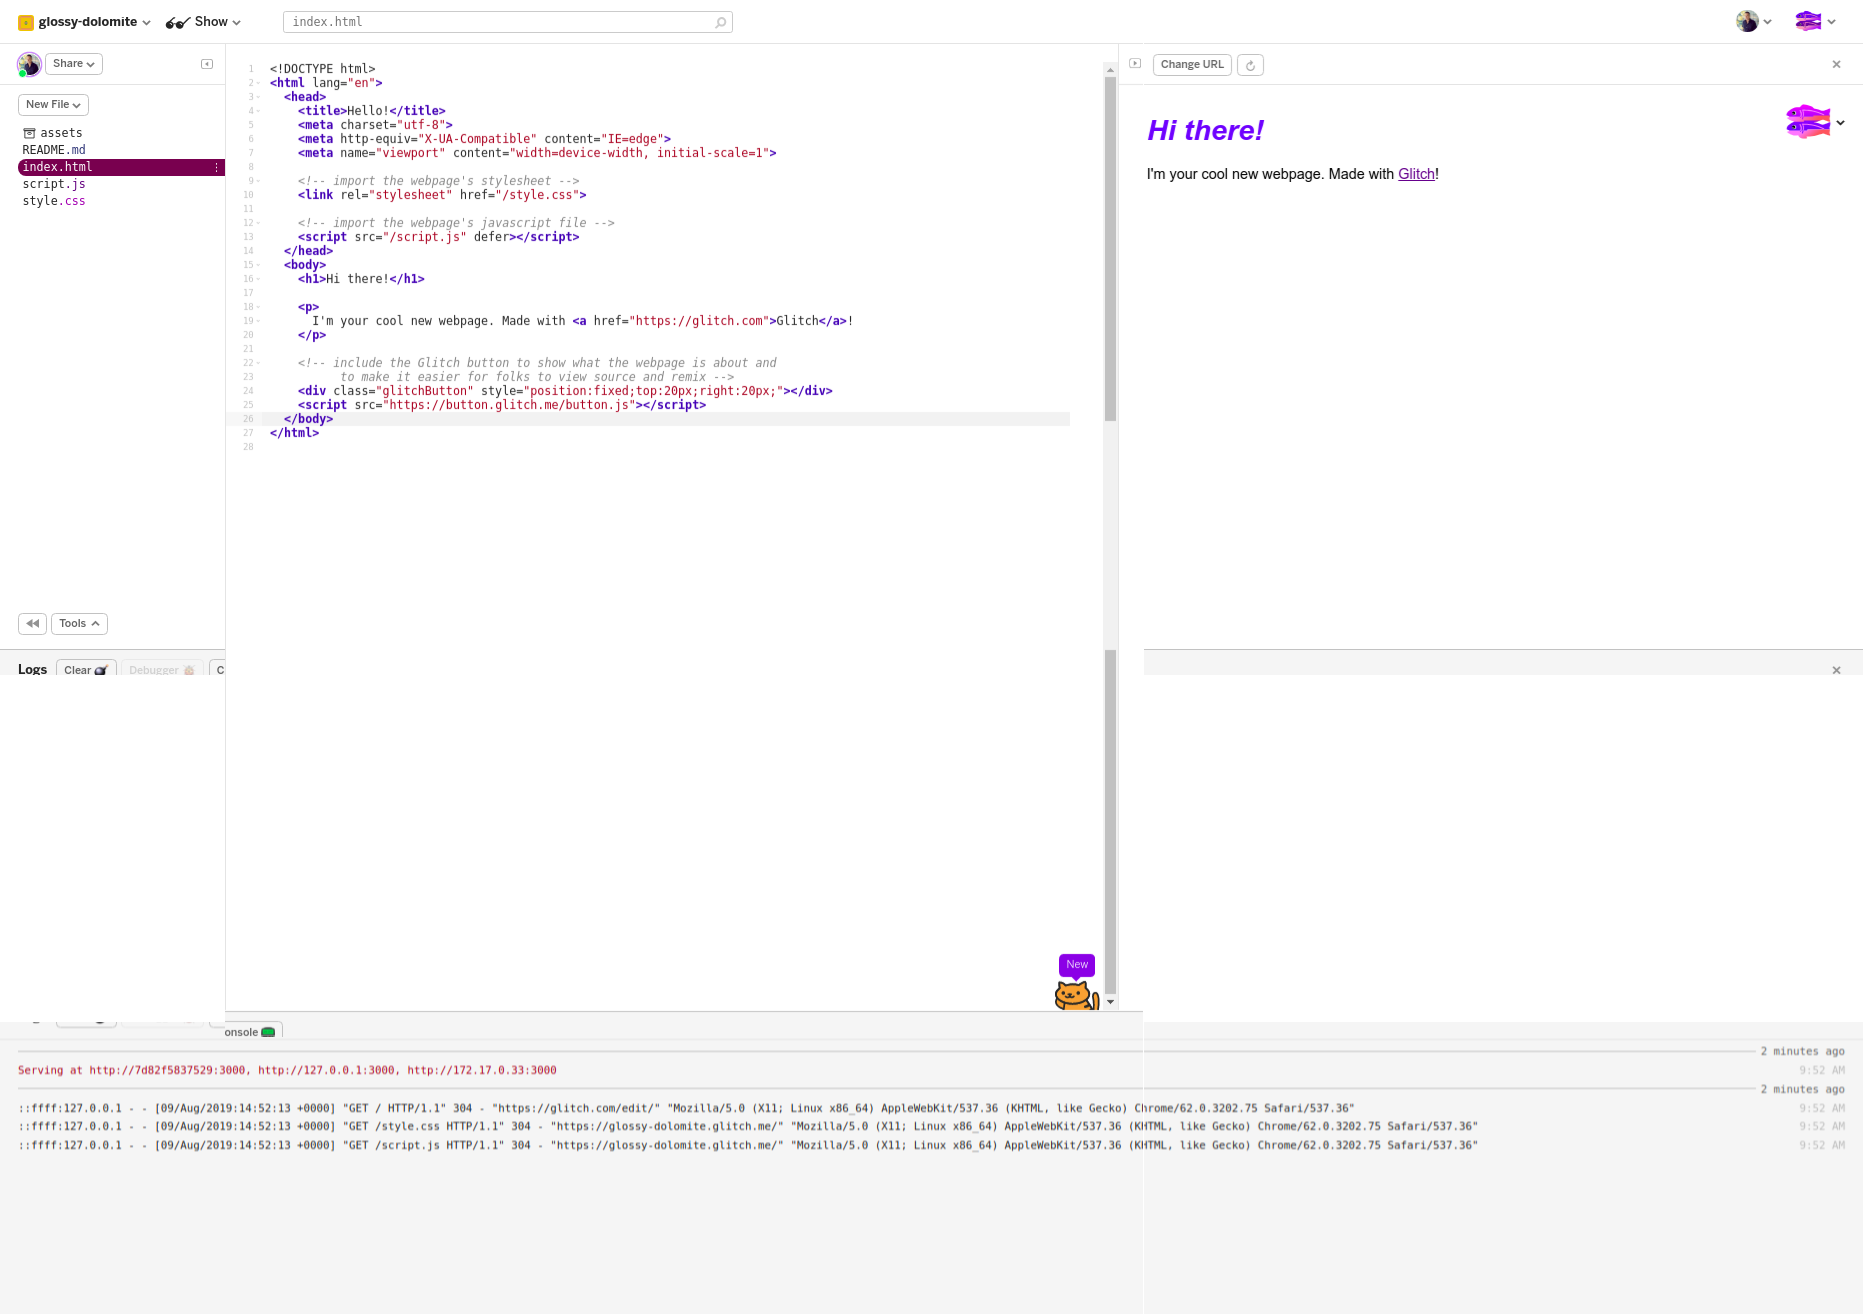Click the editor scrollbar up arrow
1863x1314 pixels.
click(x=1110, y=70)
